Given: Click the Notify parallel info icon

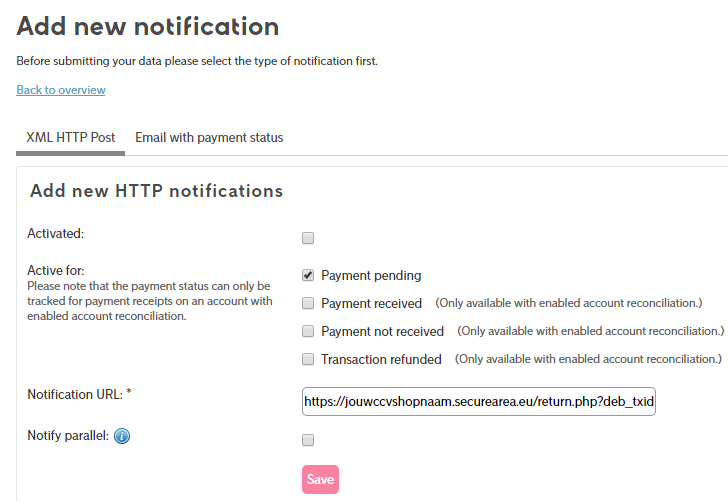Looking at the screenshot, I should [122, 436].
